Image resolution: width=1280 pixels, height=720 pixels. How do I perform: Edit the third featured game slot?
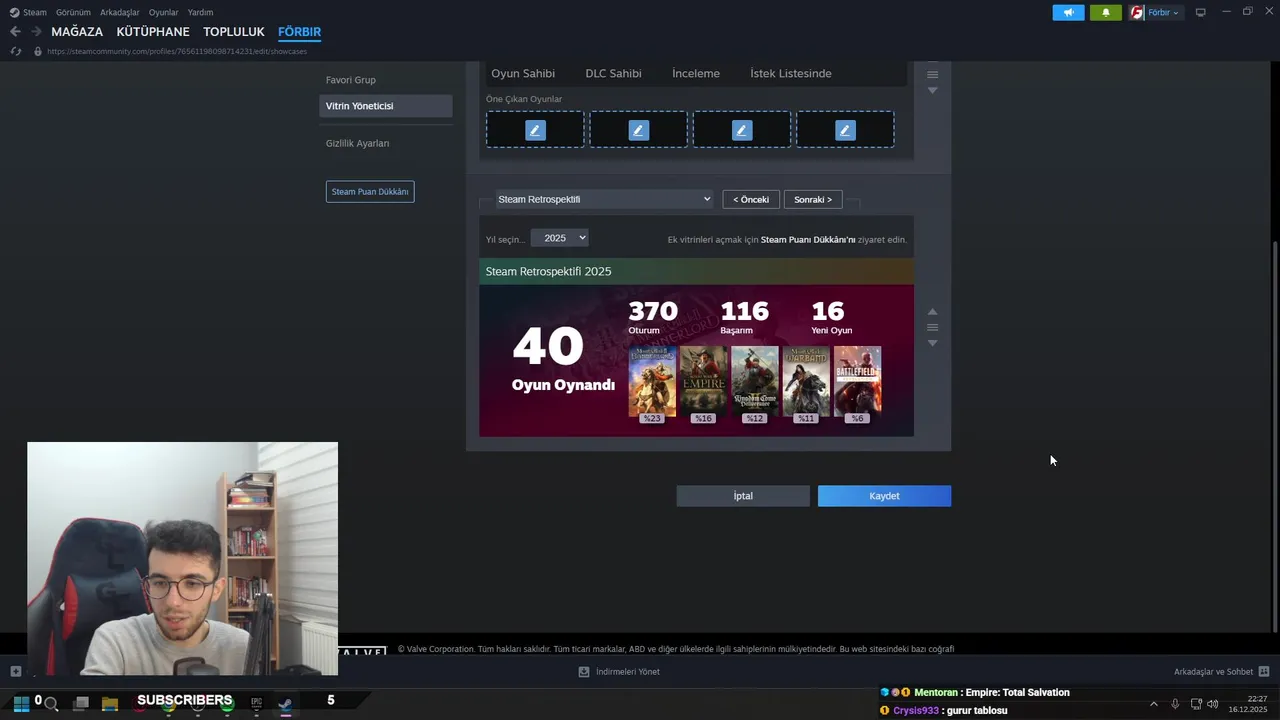click(x=742, y=130)
